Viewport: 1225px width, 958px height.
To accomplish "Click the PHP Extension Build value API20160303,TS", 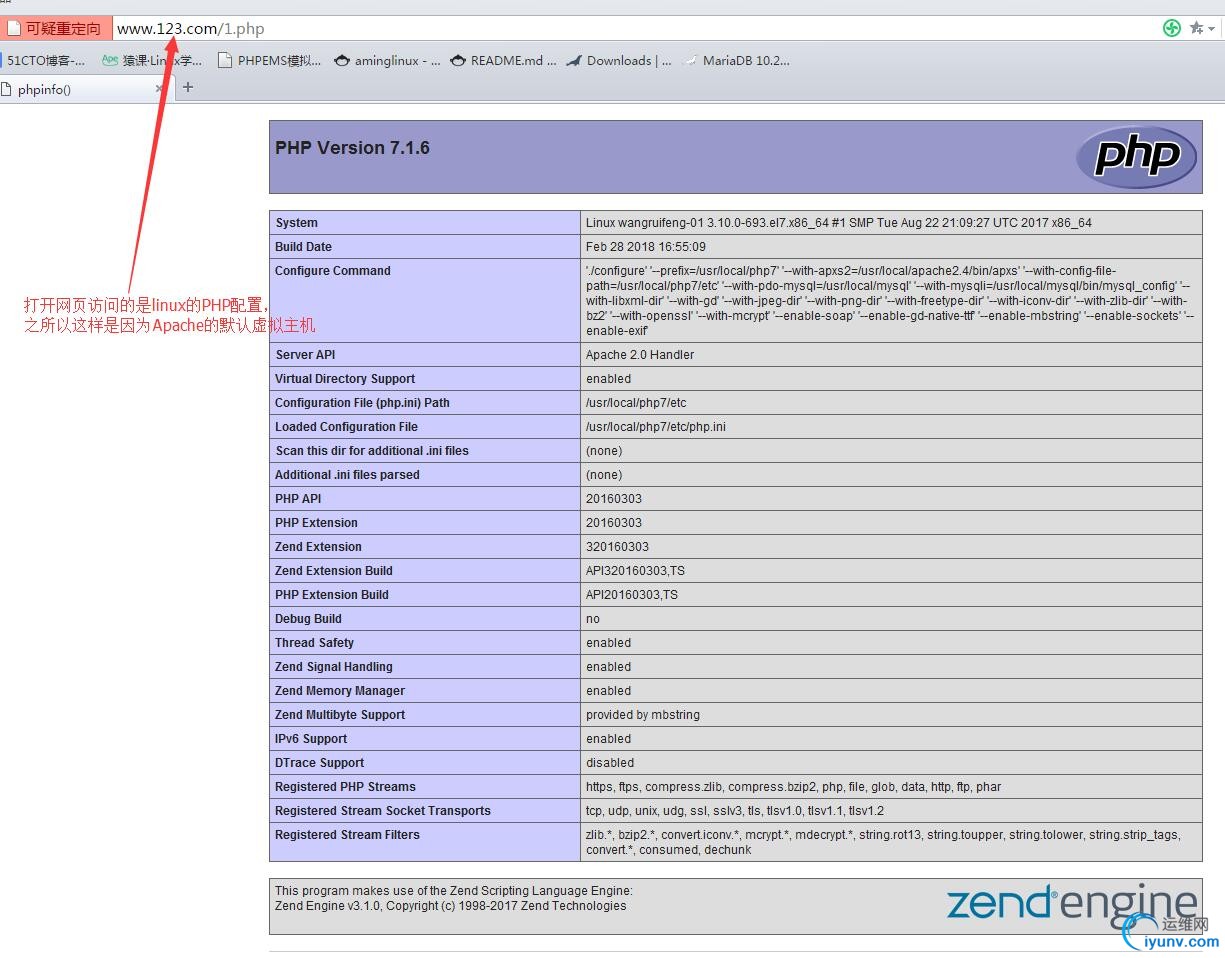I will coord(632,595).
